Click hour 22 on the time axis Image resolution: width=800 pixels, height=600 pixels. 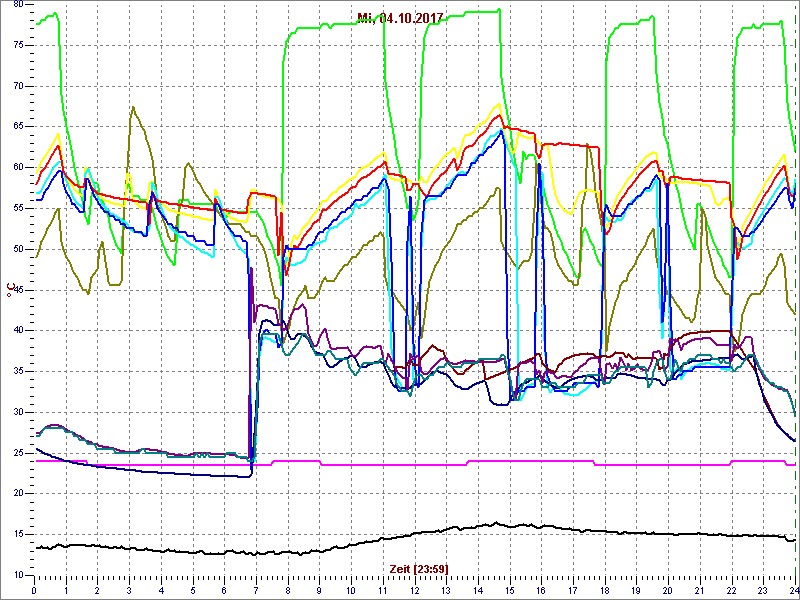coord(731,589)
